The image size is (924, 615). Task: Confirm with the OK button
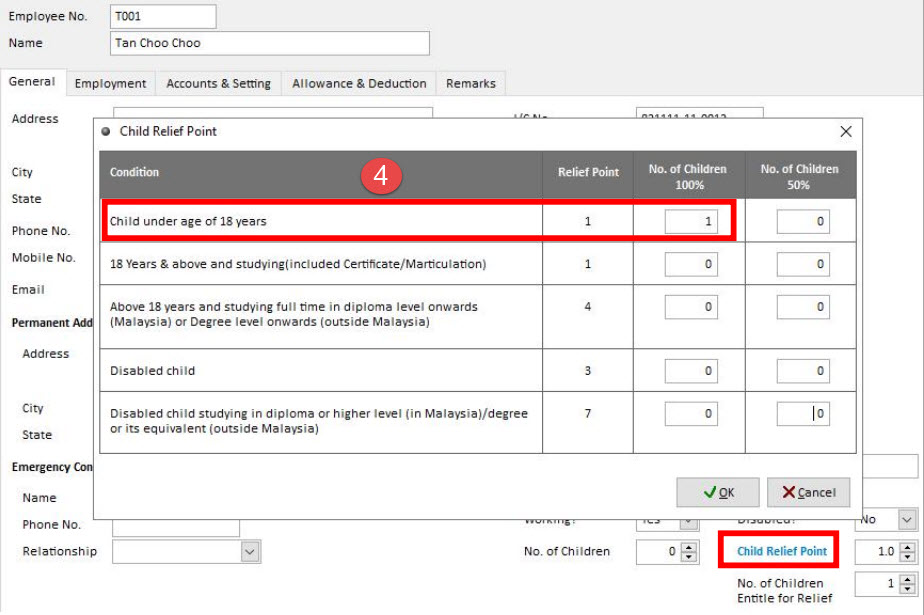click(x=717, y=492)
